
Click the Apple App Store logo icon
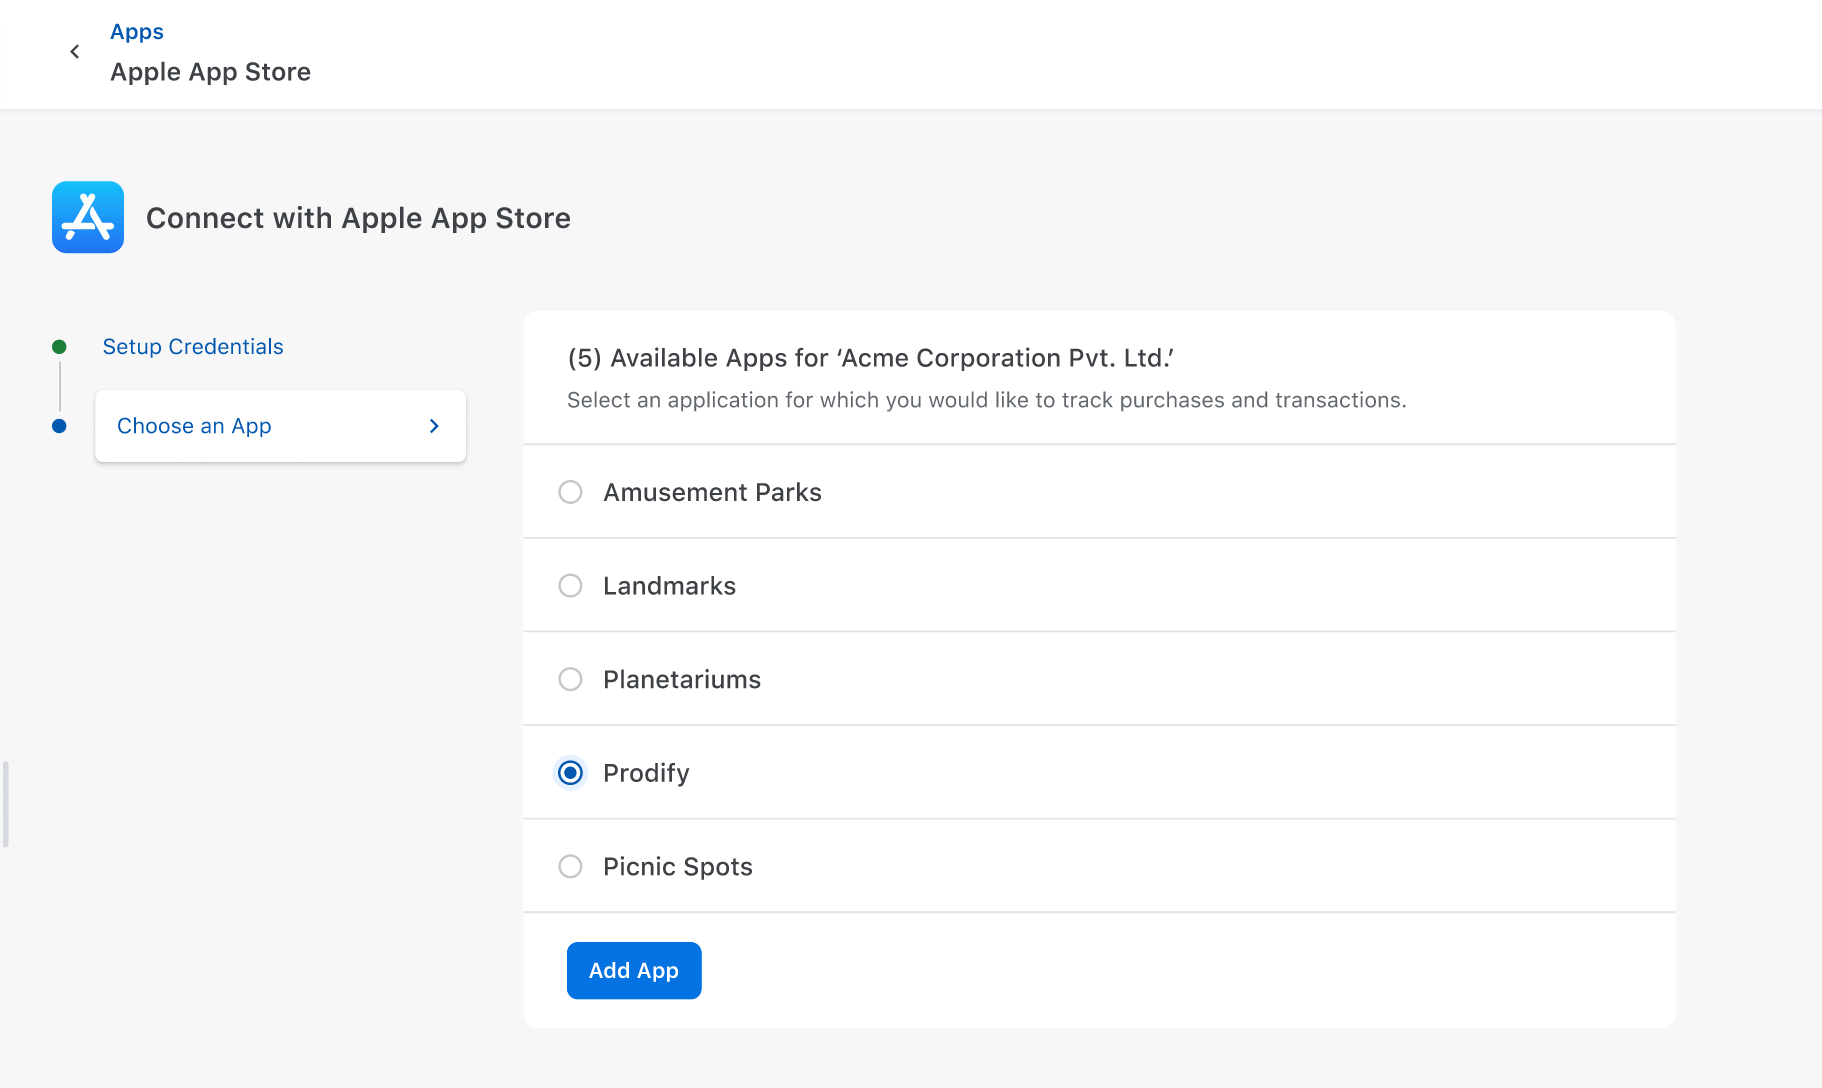88,217
